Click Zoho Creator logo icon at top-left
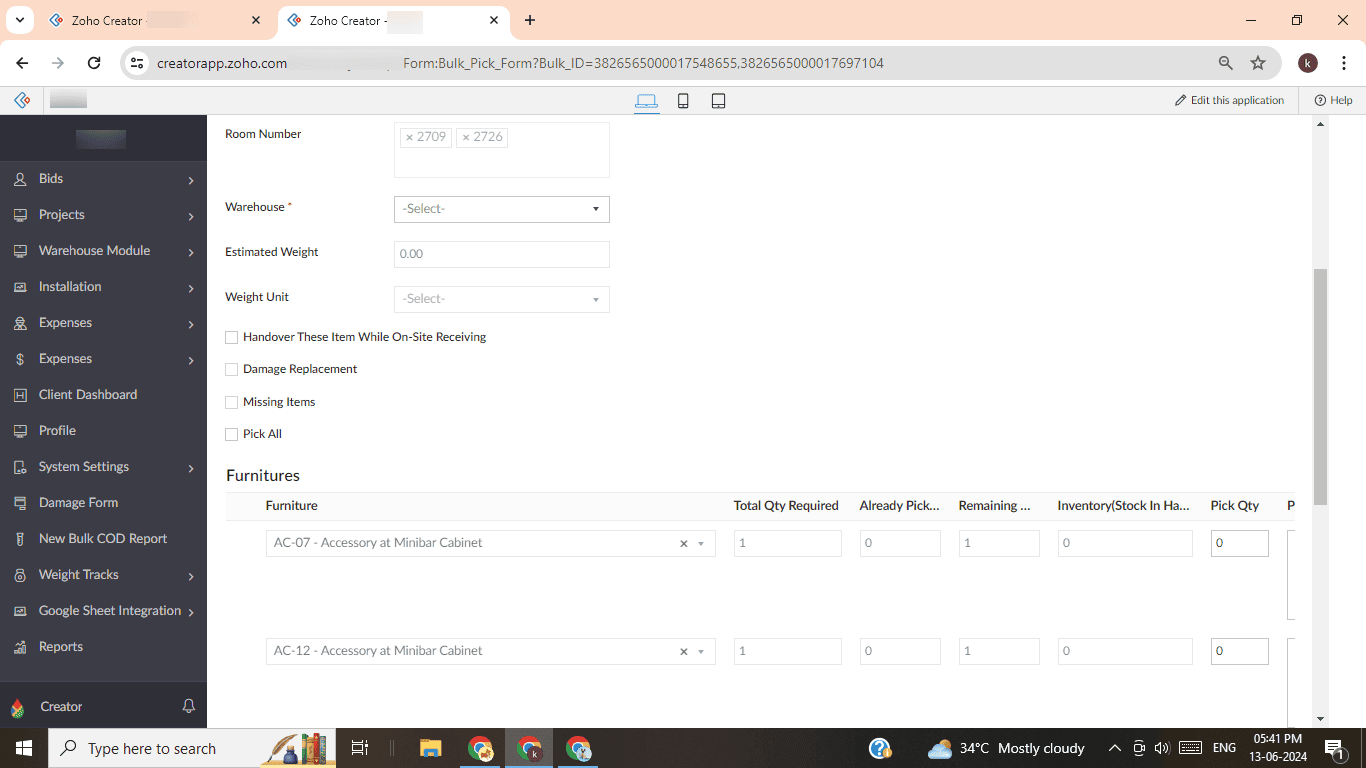This screenshot has height=768, width=1366. click(x=22, y=100)
